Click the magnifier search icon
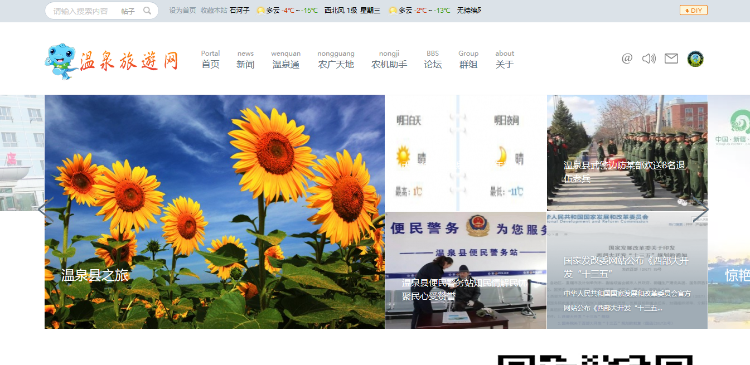Viewport: 750px width, 365px height. coord(147,11)
